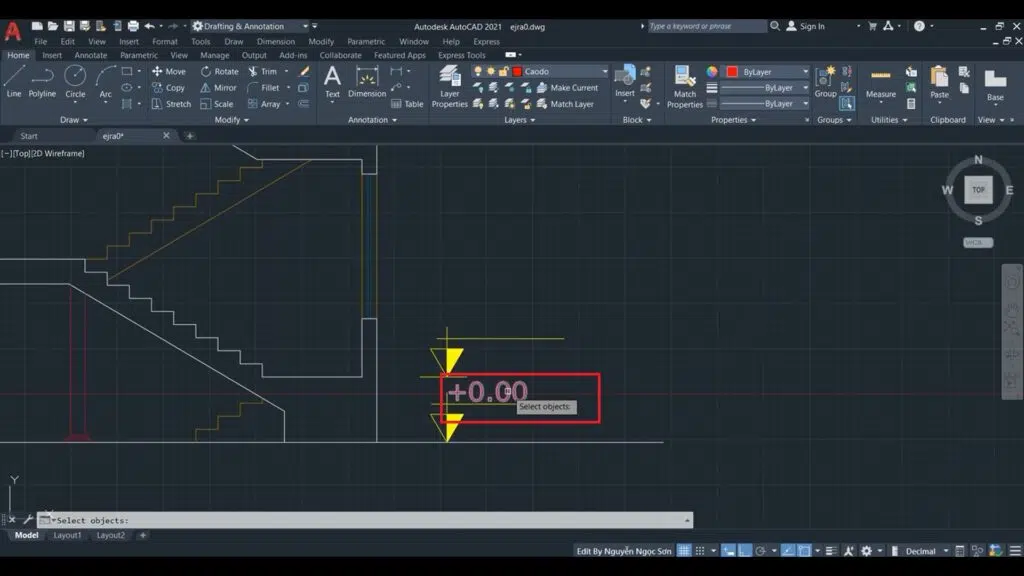1024x576 pixels.
Task: Open the ByLayer color dropdown
Action: 806,71
